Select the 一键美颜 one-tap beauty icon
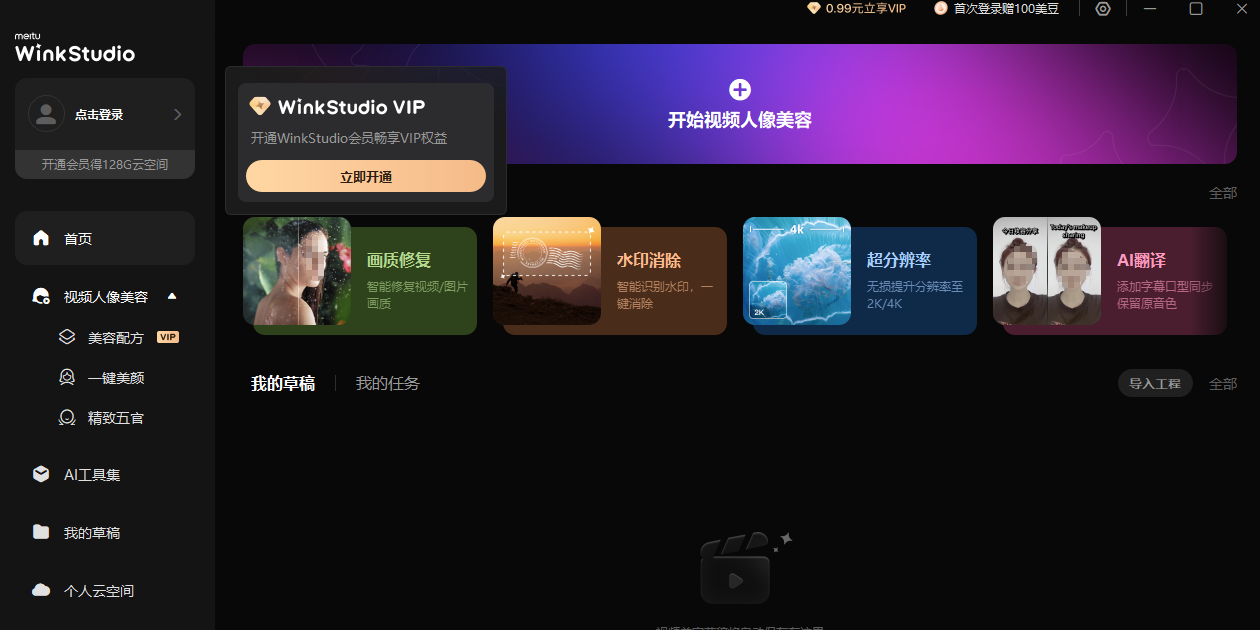Image resolution: width=1260 pixels, height=630 pixels. click(68, 377)
